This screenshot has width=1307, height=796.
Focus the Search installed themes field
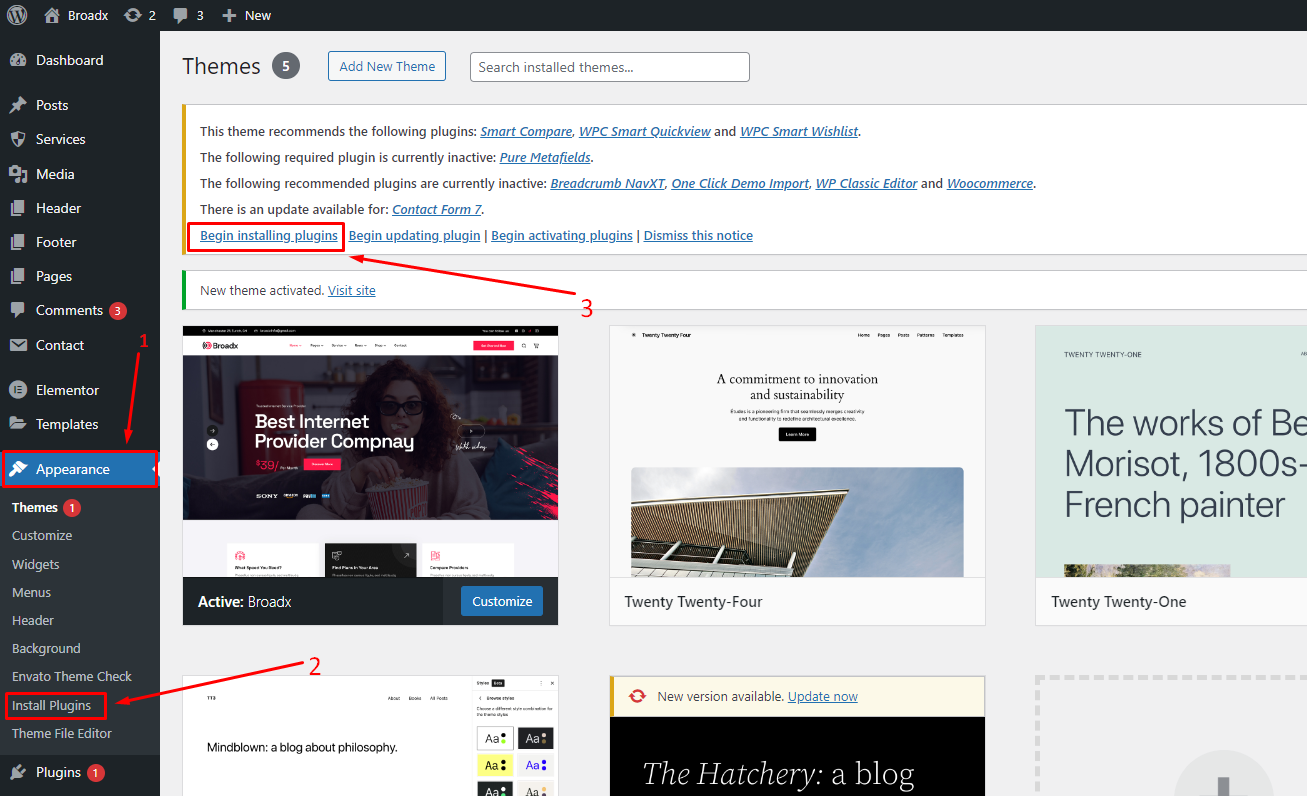coord(610,67)
